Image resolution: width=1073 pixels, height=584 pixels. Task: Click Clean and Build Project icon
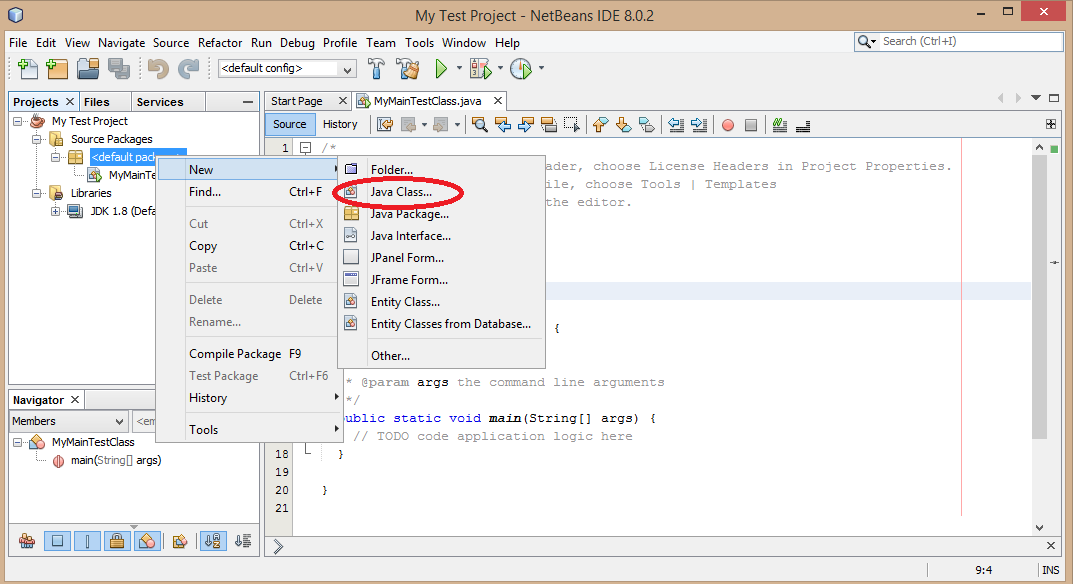click(x=407, y=69)
